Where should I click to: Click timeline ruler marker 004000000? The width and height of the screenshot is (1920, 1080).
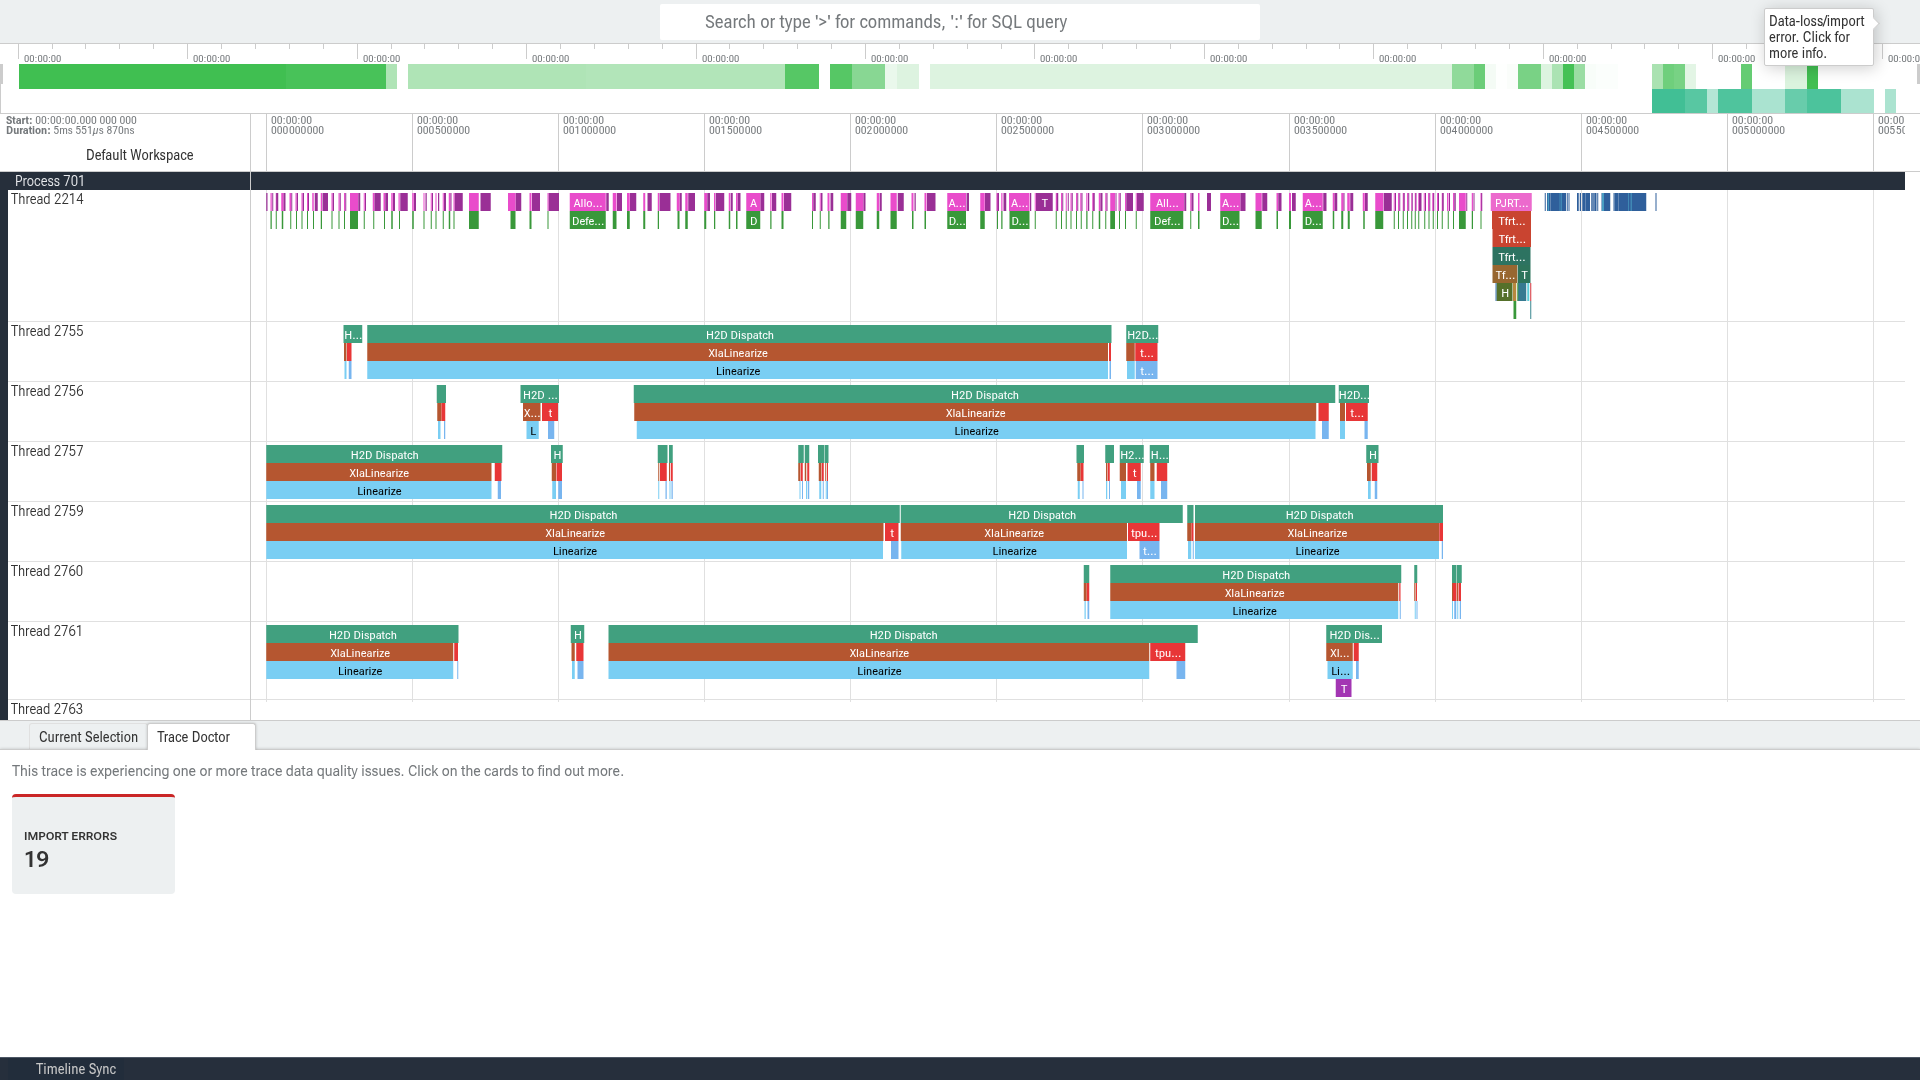tap(1466, 125)
